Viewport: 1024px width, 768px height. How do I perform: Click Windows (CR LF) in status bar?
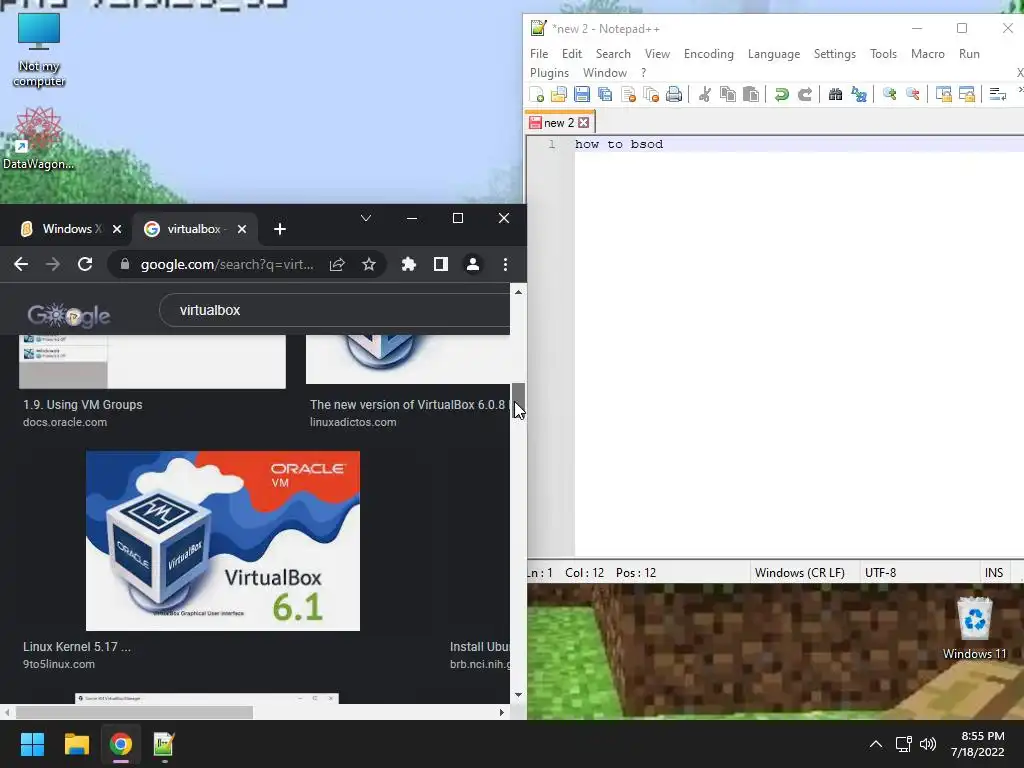pos(799,573)
